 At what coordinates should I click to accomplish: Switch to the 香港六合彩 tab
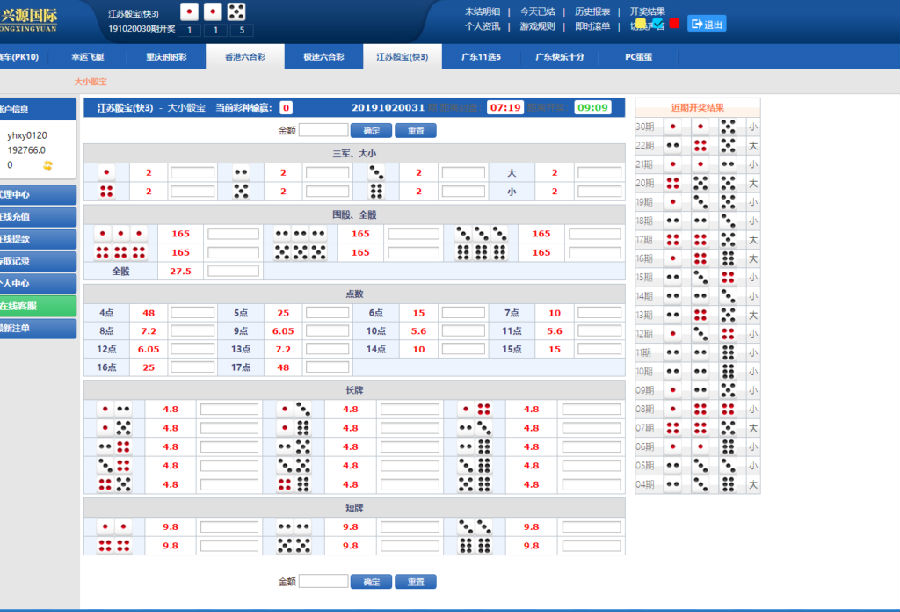235,58
